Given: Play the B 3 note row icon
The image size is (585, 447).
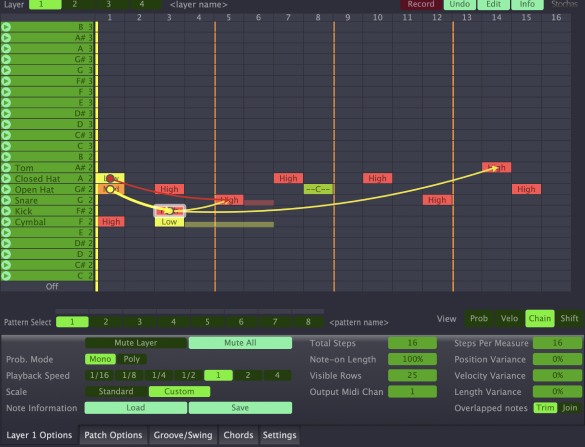Looking at the screenshot, I should coord(6,27).
